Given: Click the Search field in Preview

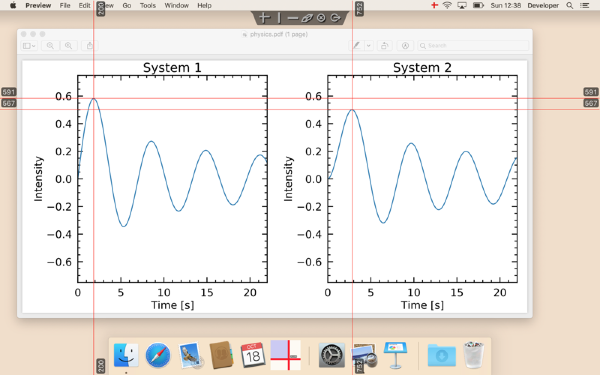Looking at the screenshot, I should (473, 46).
